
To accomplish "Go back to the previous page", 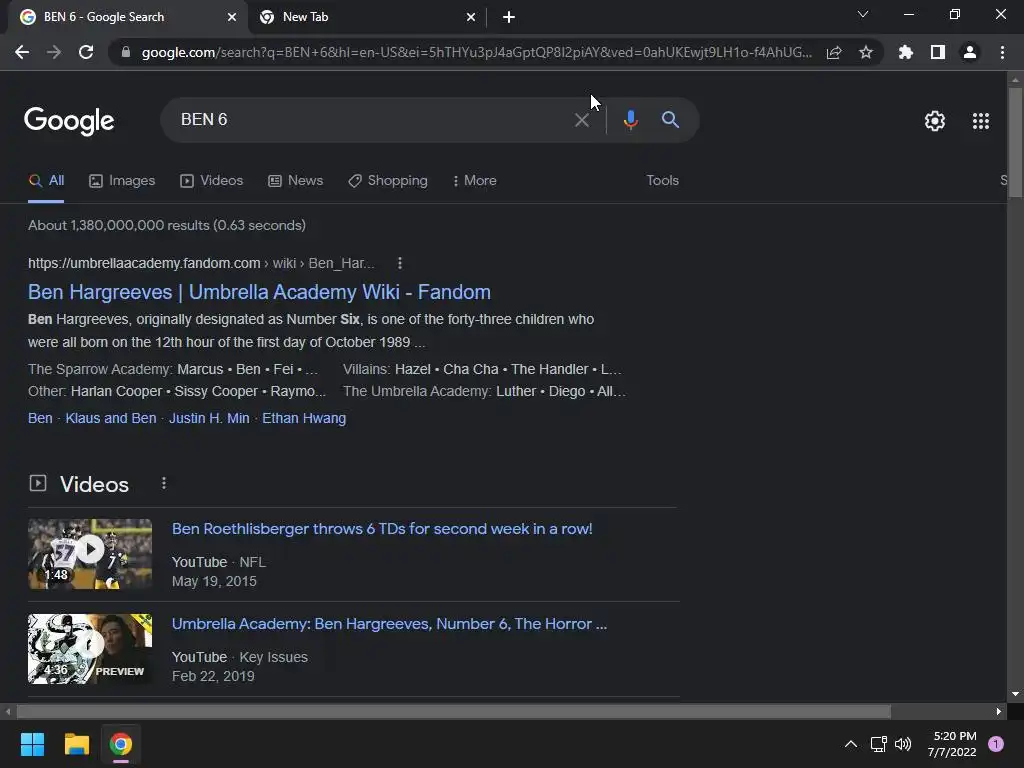I will 22,52.
